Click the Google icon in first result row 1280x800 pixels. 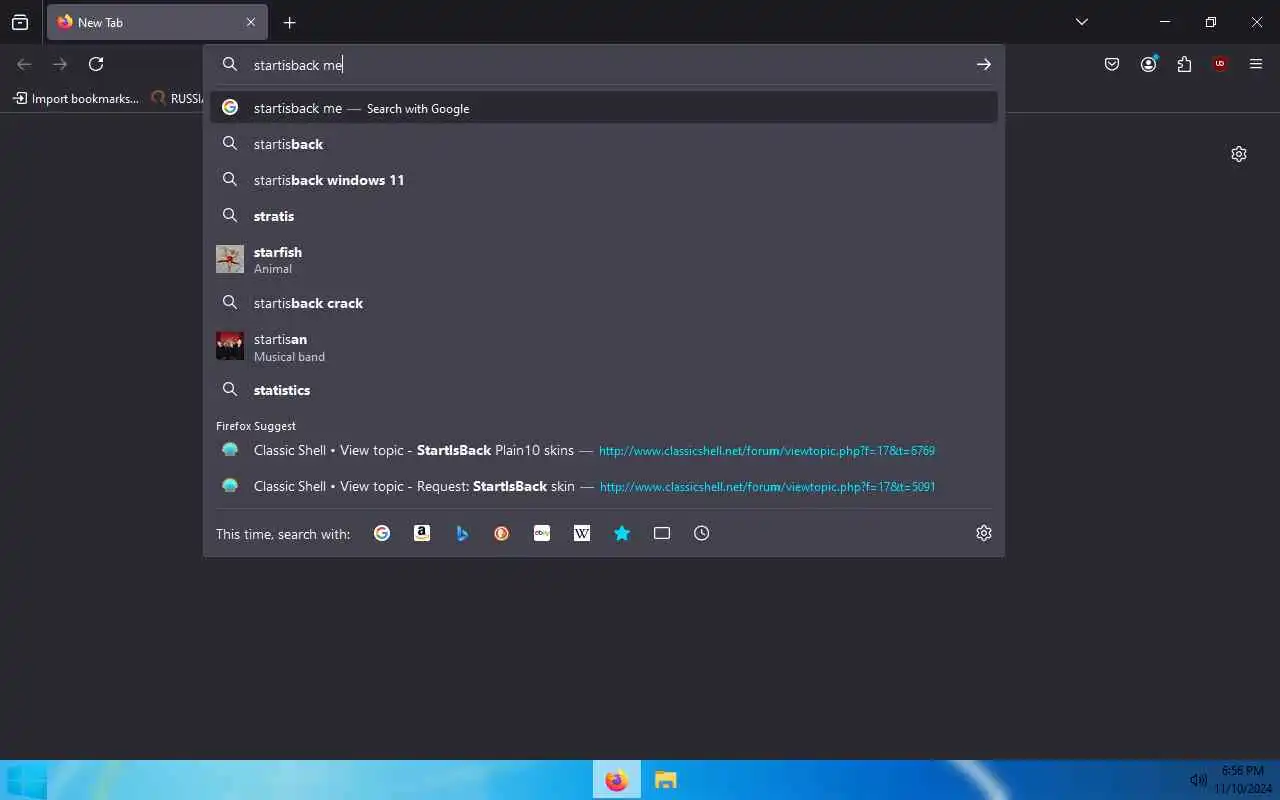[230, 107]
